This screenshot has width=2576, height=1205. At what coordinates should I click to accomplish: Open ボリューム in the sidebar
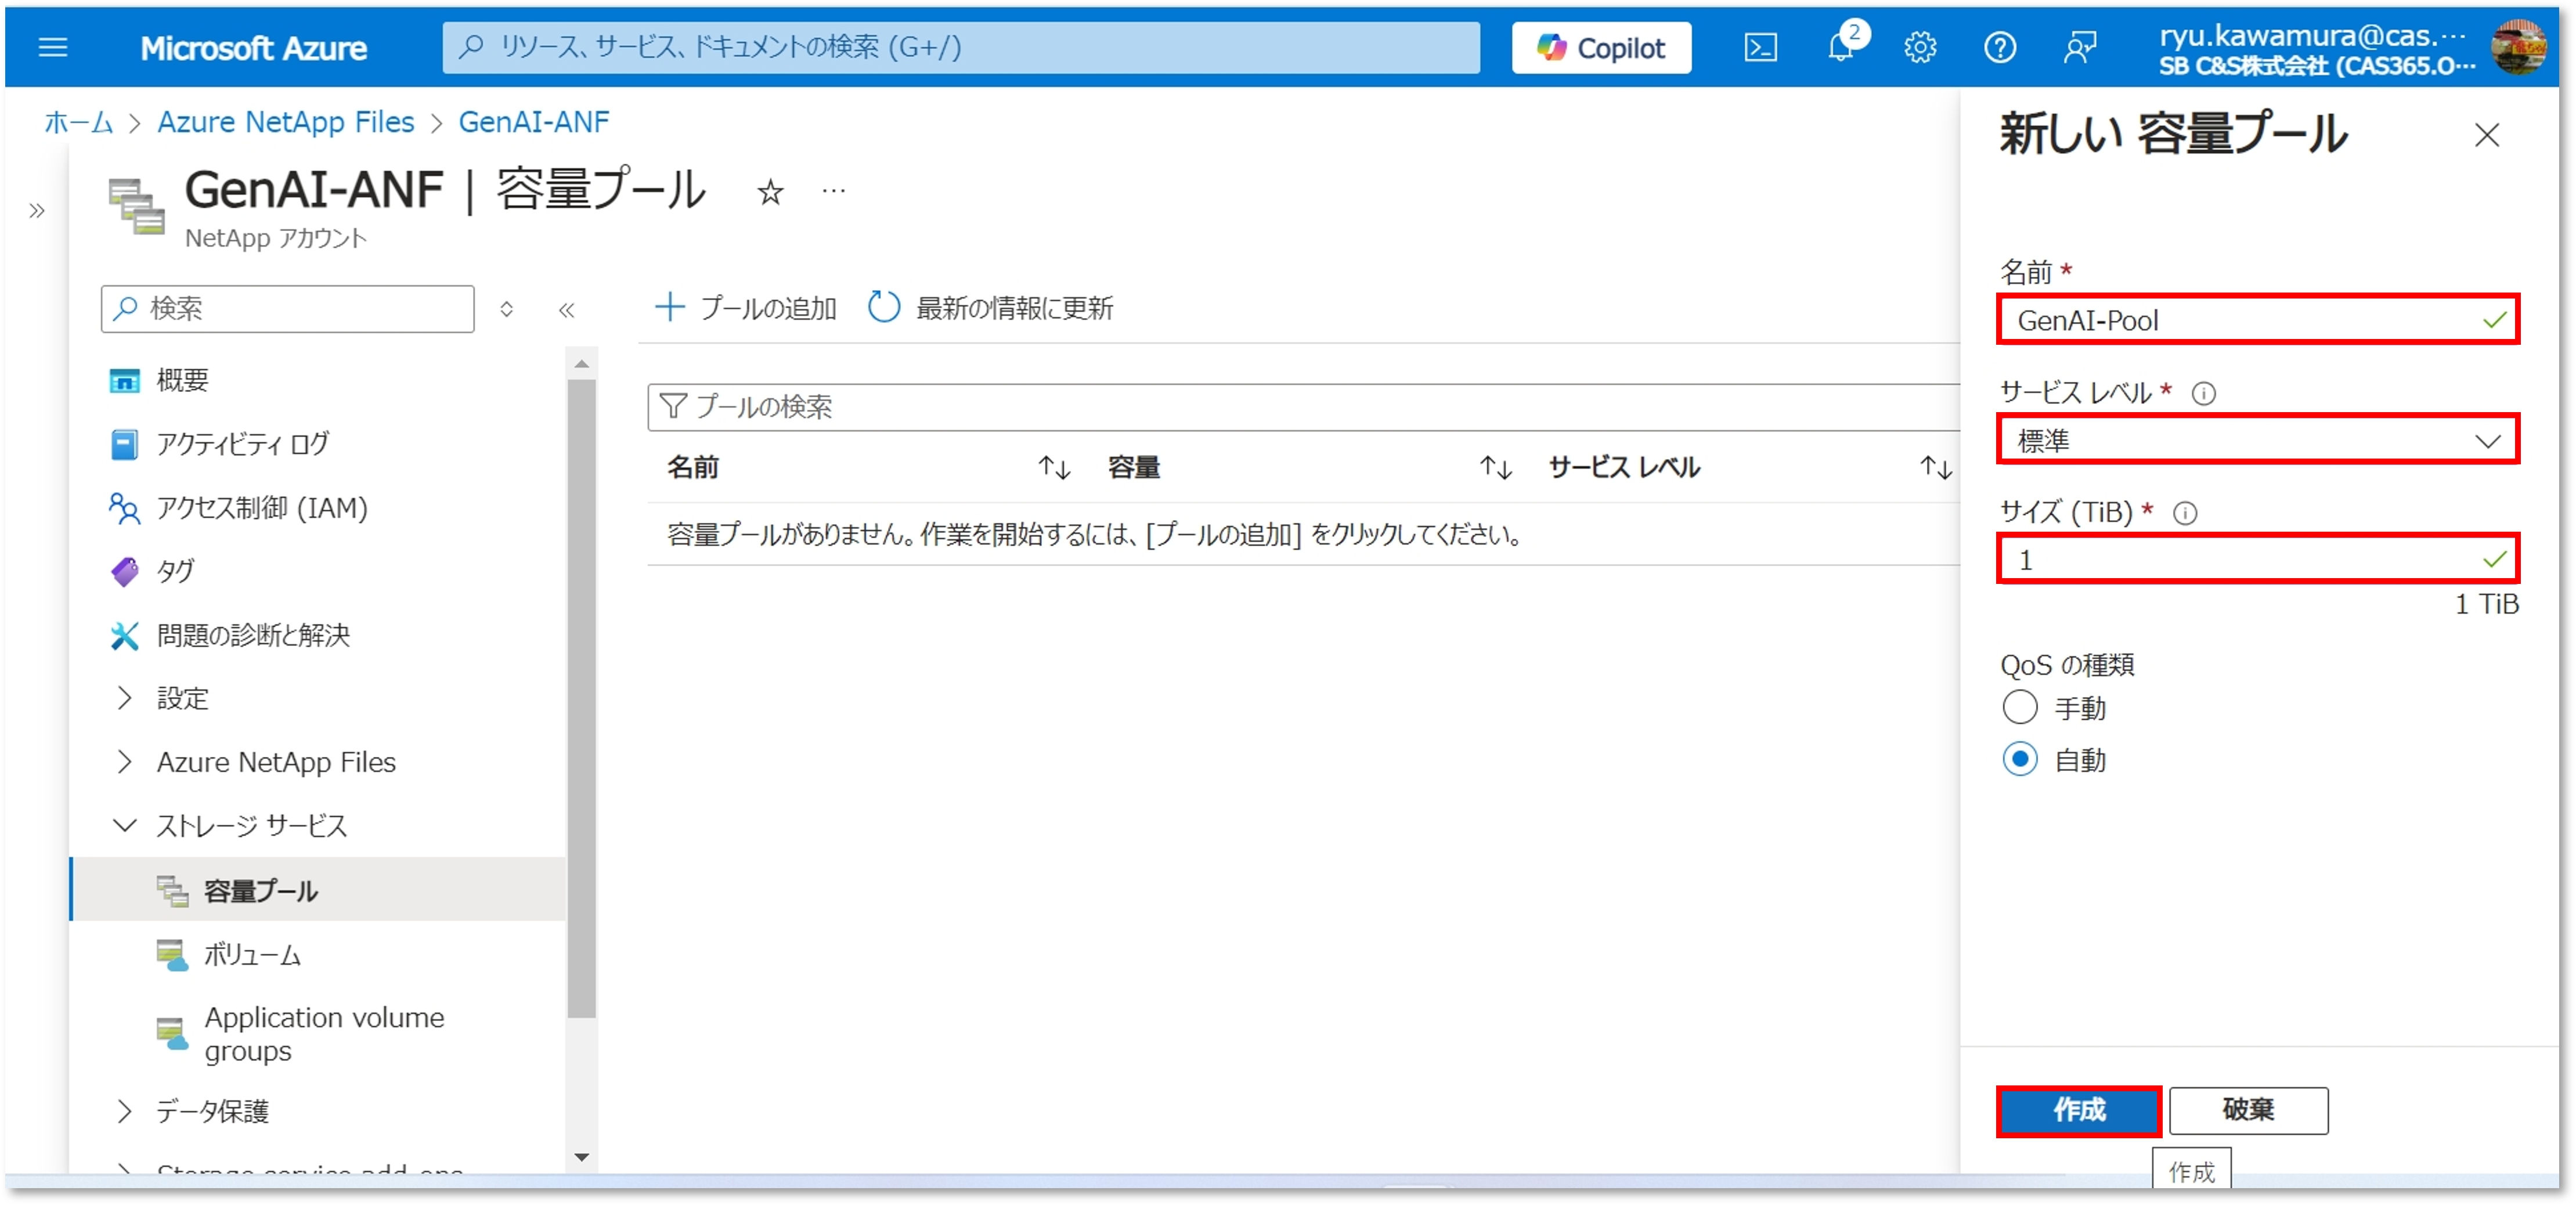point(252,954)
